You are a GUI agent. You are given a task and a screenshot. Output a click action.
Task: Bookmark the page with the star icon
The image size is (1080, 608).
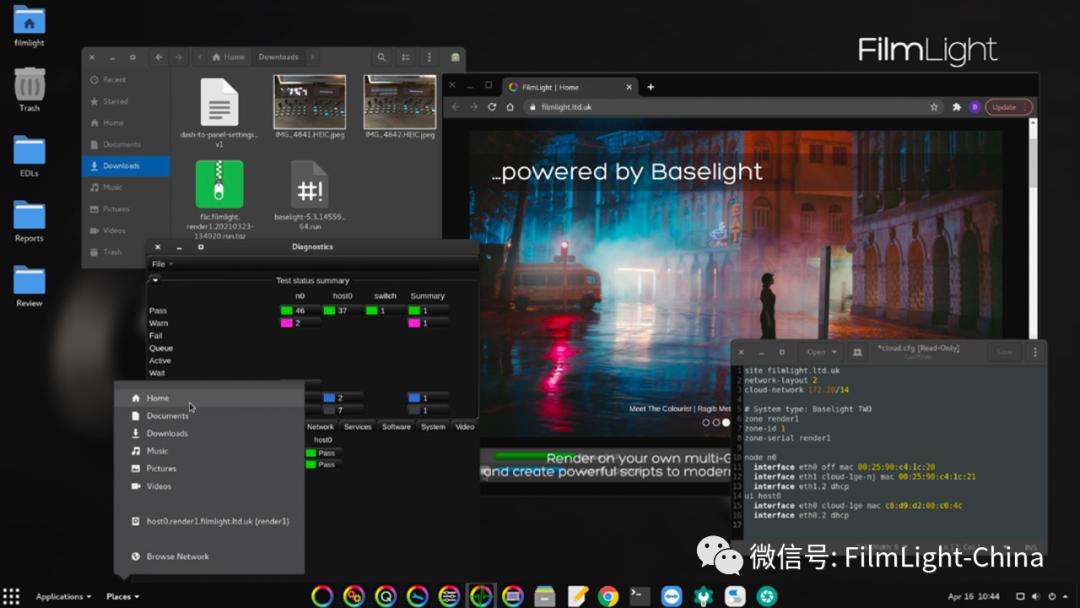click(x=934, y=107)
